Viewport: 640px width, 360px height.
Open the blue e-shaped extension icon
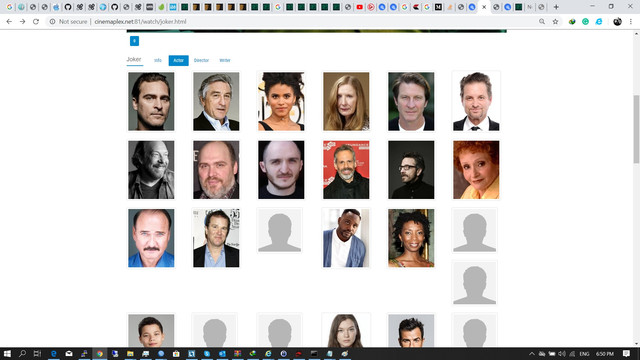coord(599,22)
